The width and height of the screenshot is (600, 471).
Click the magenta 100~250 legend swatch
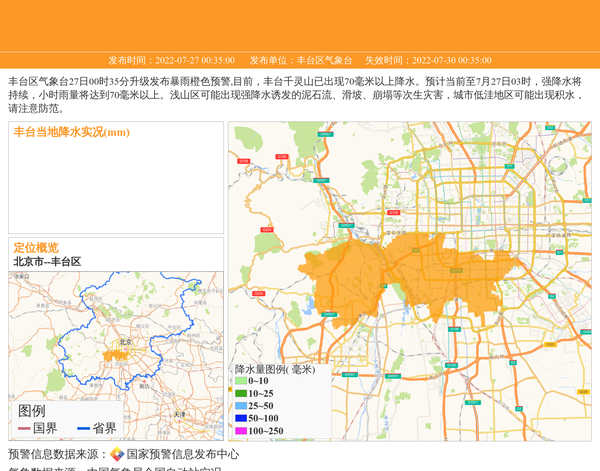[x=241, y=431]
